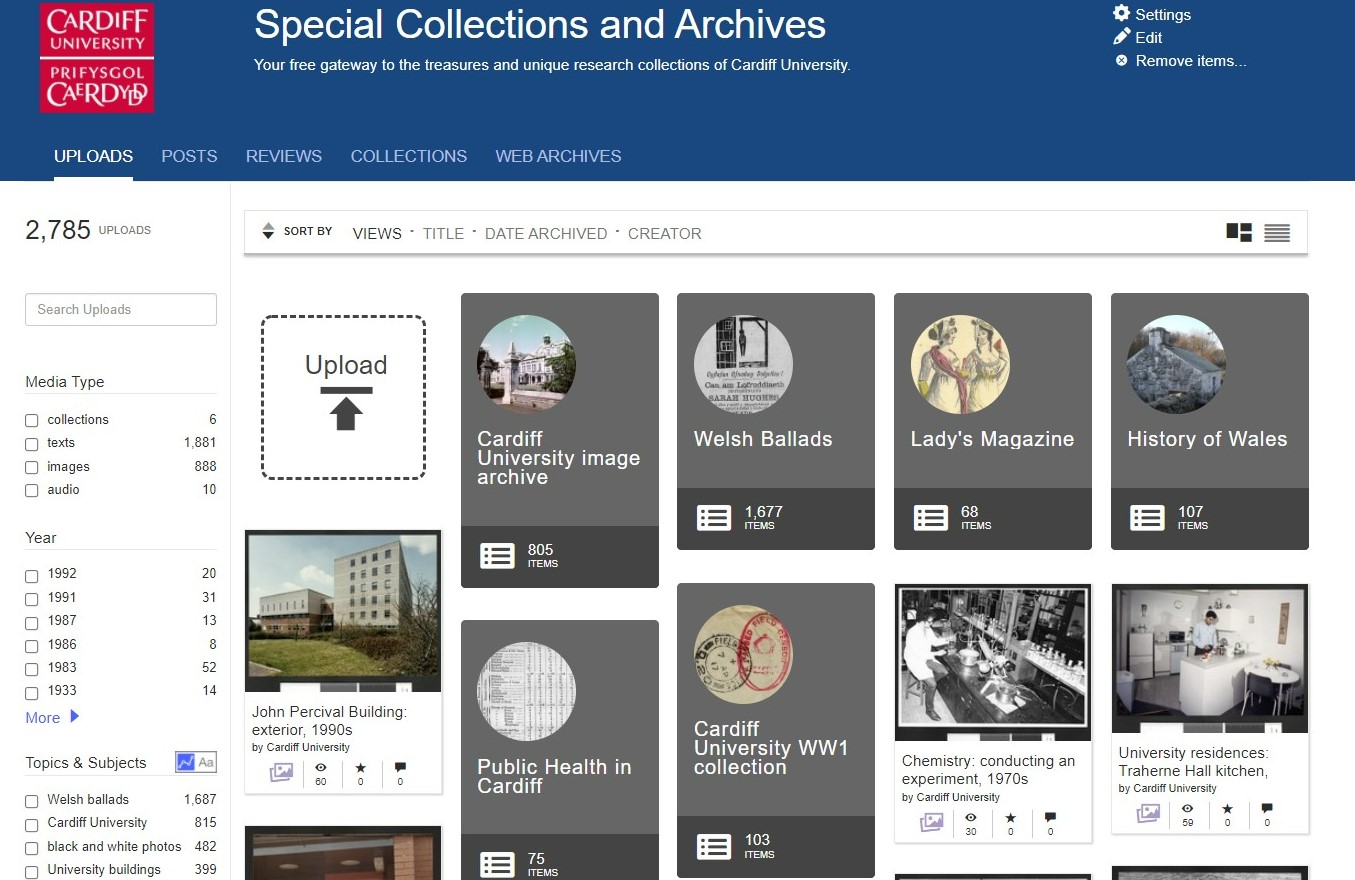Click the Search Uploads field

coord(121,309)
